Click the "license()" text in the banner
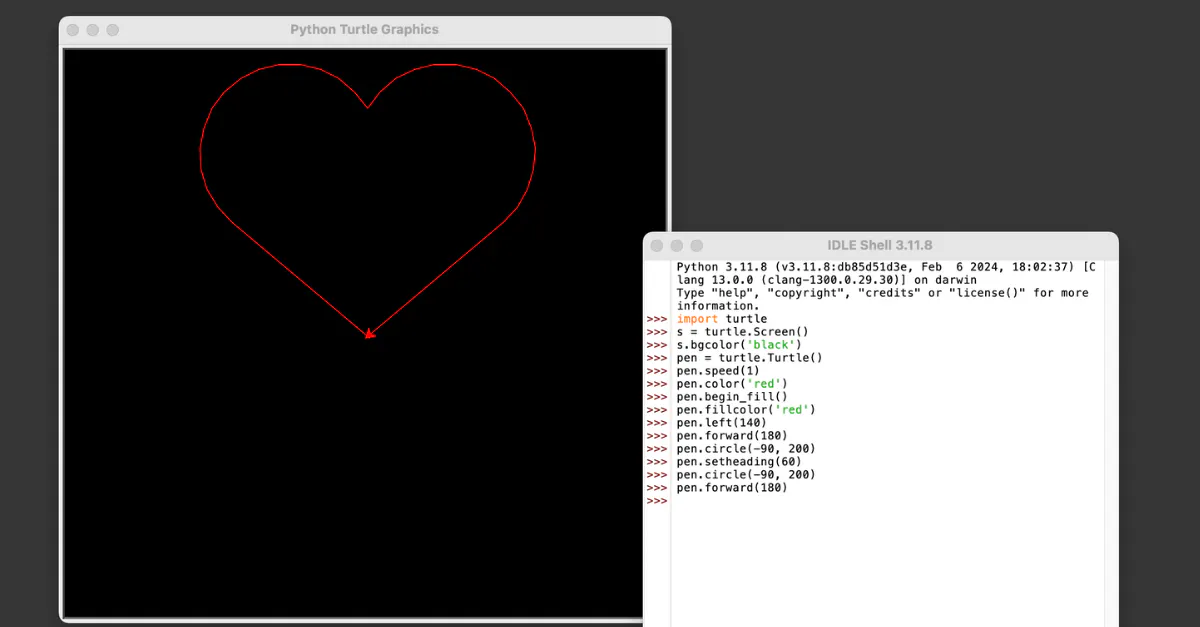This screenshot has height=627, width=1200. click(x=989, y=293)
